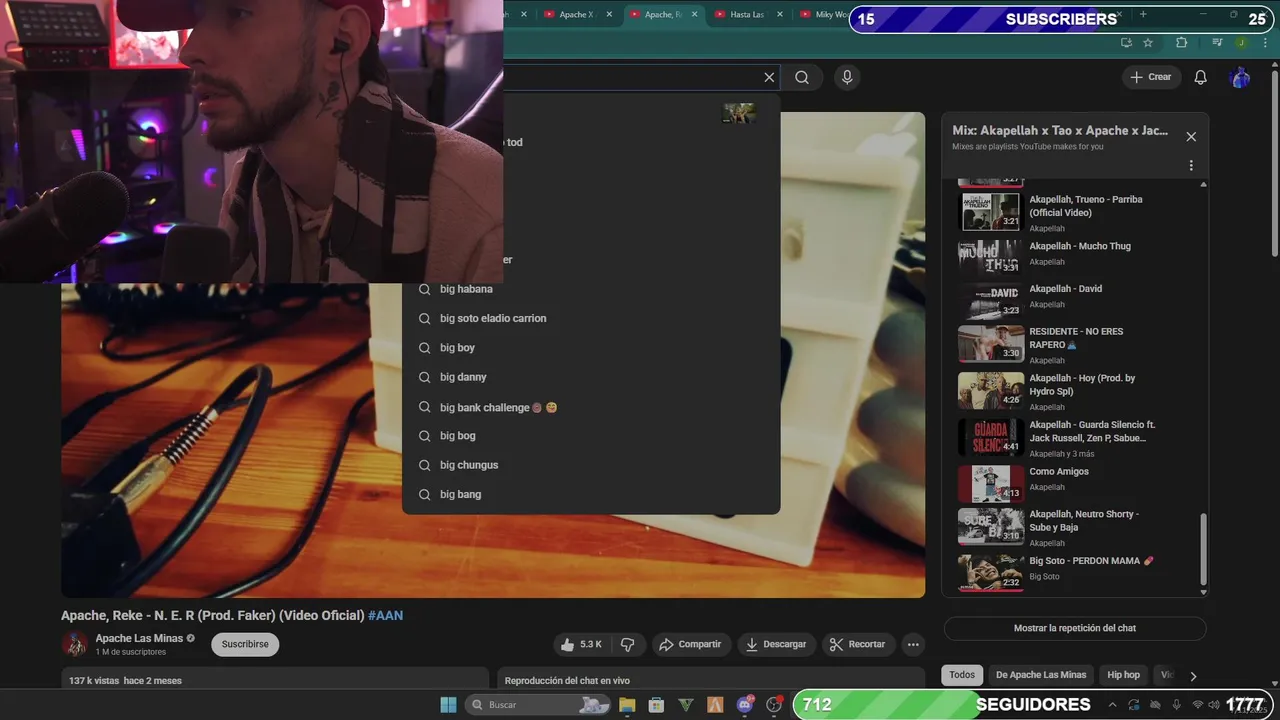Open Mix playlist options menu
The image size is (1280, 720).
click(1191, 165)
